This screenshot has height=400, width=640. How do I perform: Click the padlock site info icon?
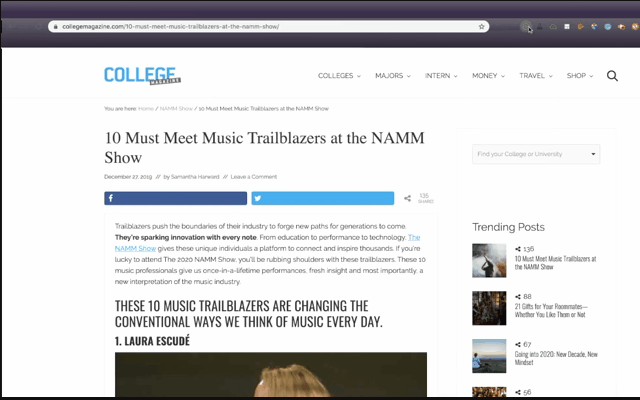(x=56, y=27)
